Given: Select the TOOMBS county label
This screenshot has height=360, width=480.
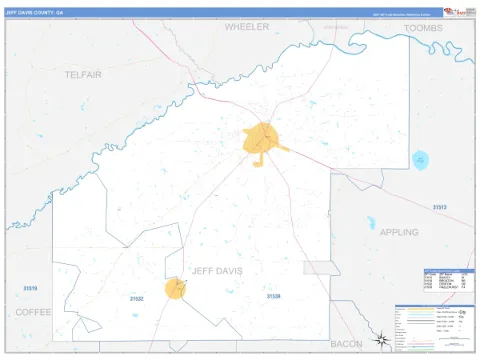Looking at the screenshot, I should coord(423,28).
